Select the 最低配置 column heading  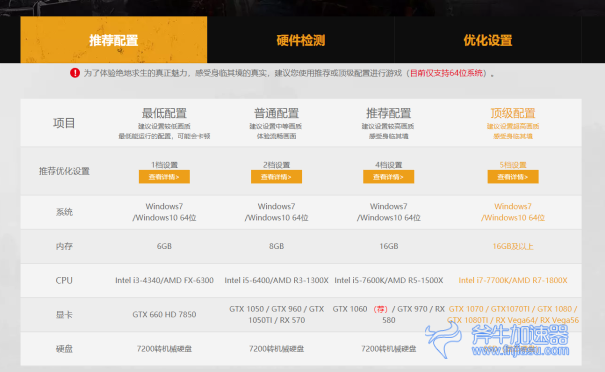(164, 113)
